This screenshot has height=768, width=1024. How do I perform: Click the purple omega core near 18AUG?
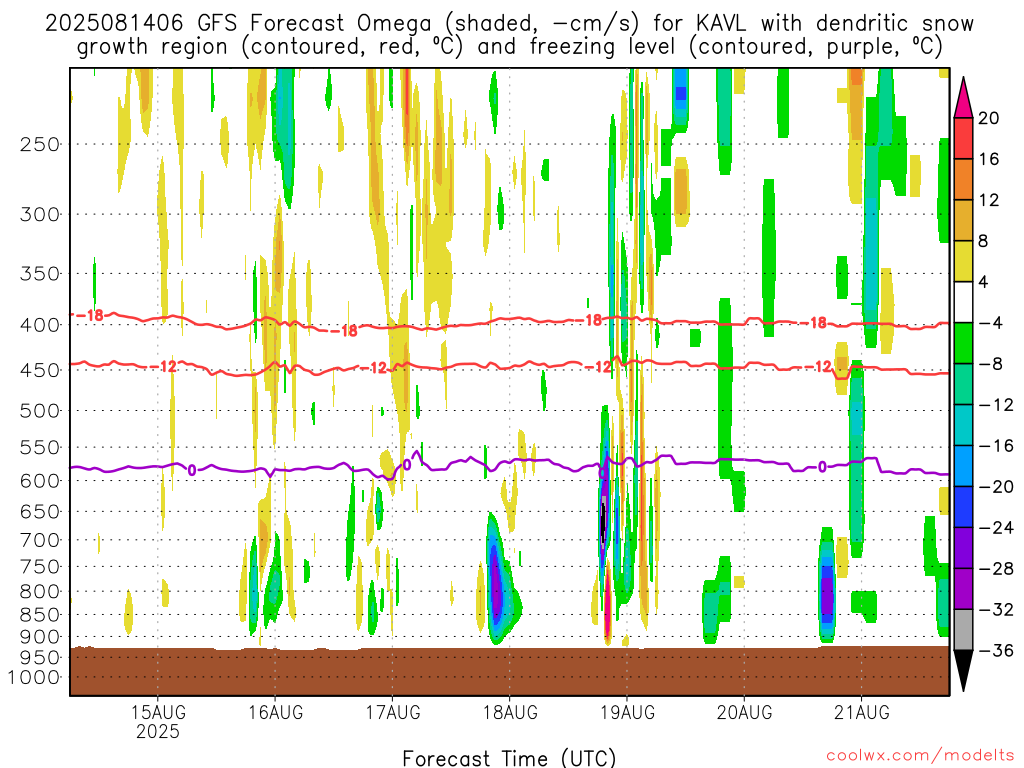pos(497,590)
